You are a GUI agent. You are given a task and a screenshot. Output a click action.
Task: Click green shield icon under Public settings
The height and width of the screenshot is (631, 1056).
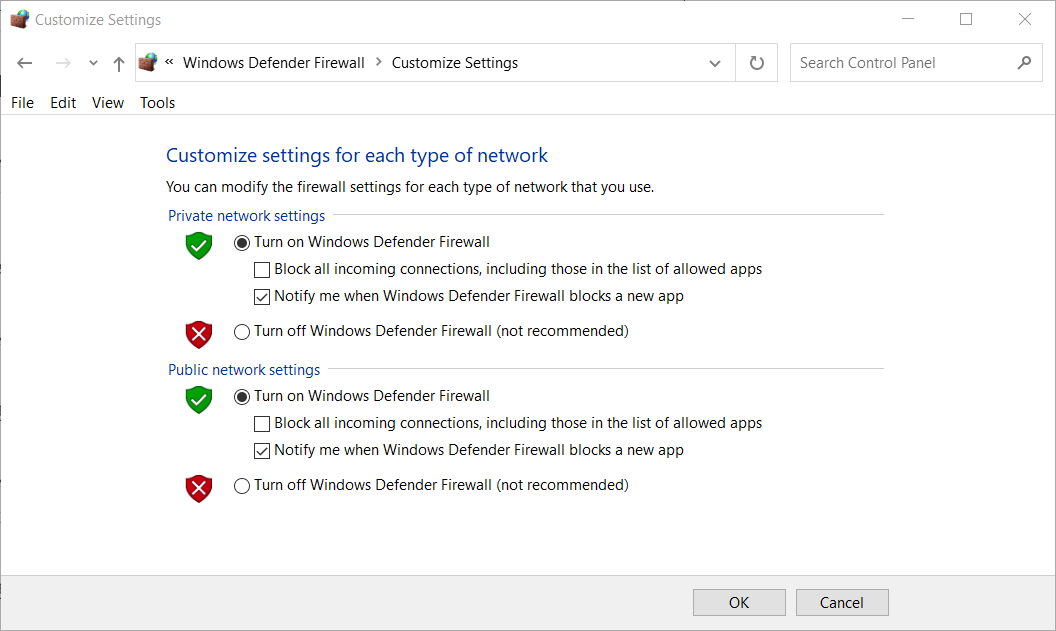click(199, 400)
